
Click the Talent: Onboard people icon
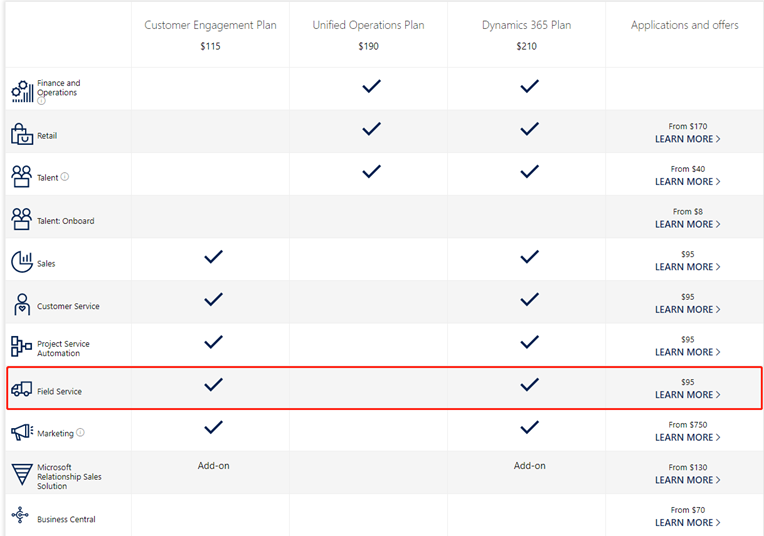pos(21,219)
